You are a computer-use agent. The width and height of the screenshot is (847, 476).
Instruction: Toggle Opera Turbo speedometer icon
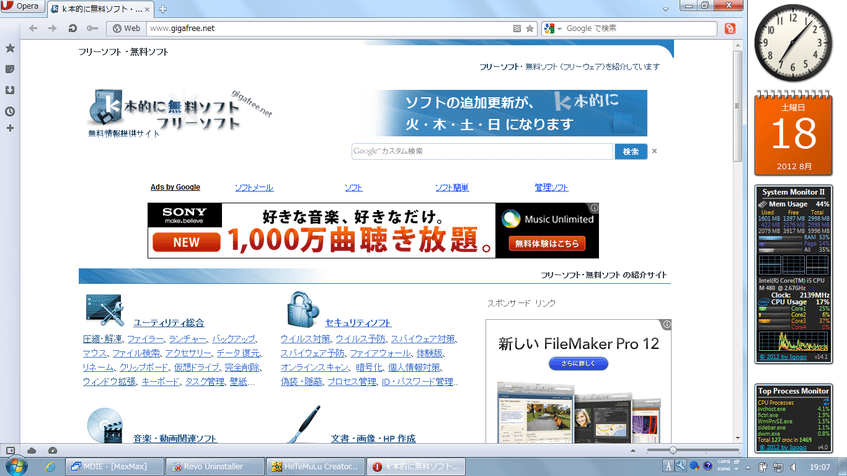52,450
